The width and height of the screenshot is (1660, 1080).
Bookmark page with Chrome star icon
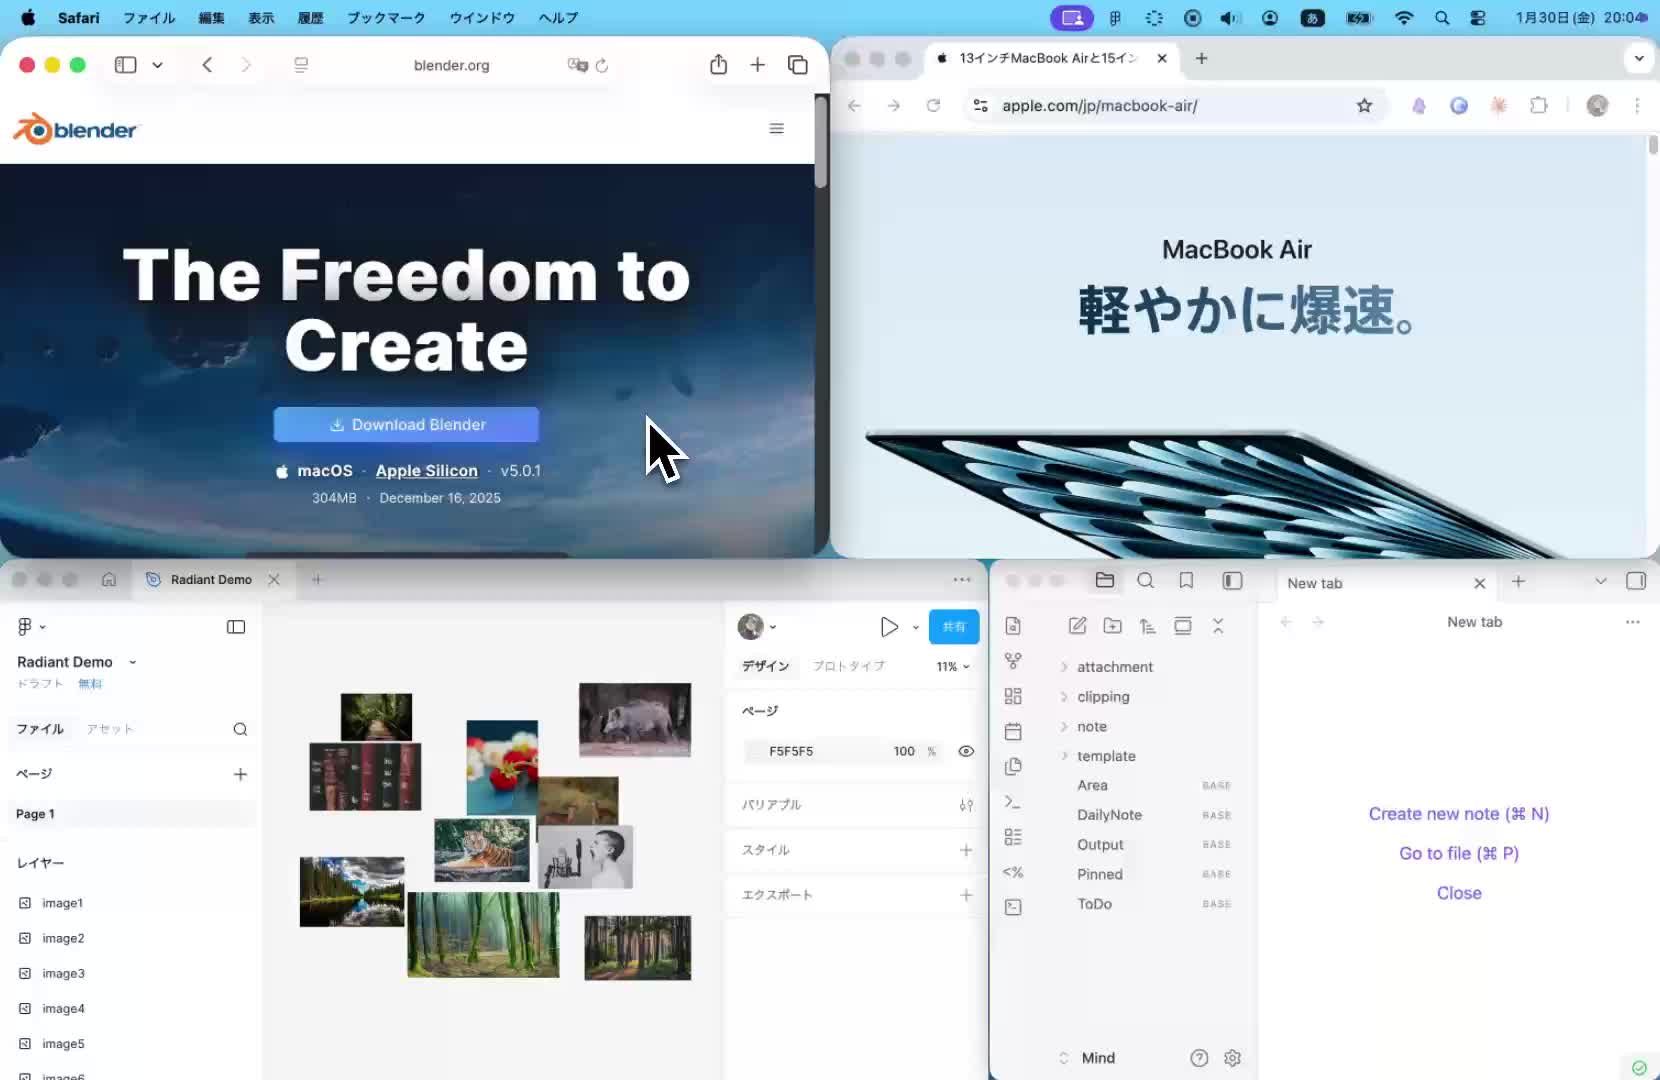coord(1364,106)
